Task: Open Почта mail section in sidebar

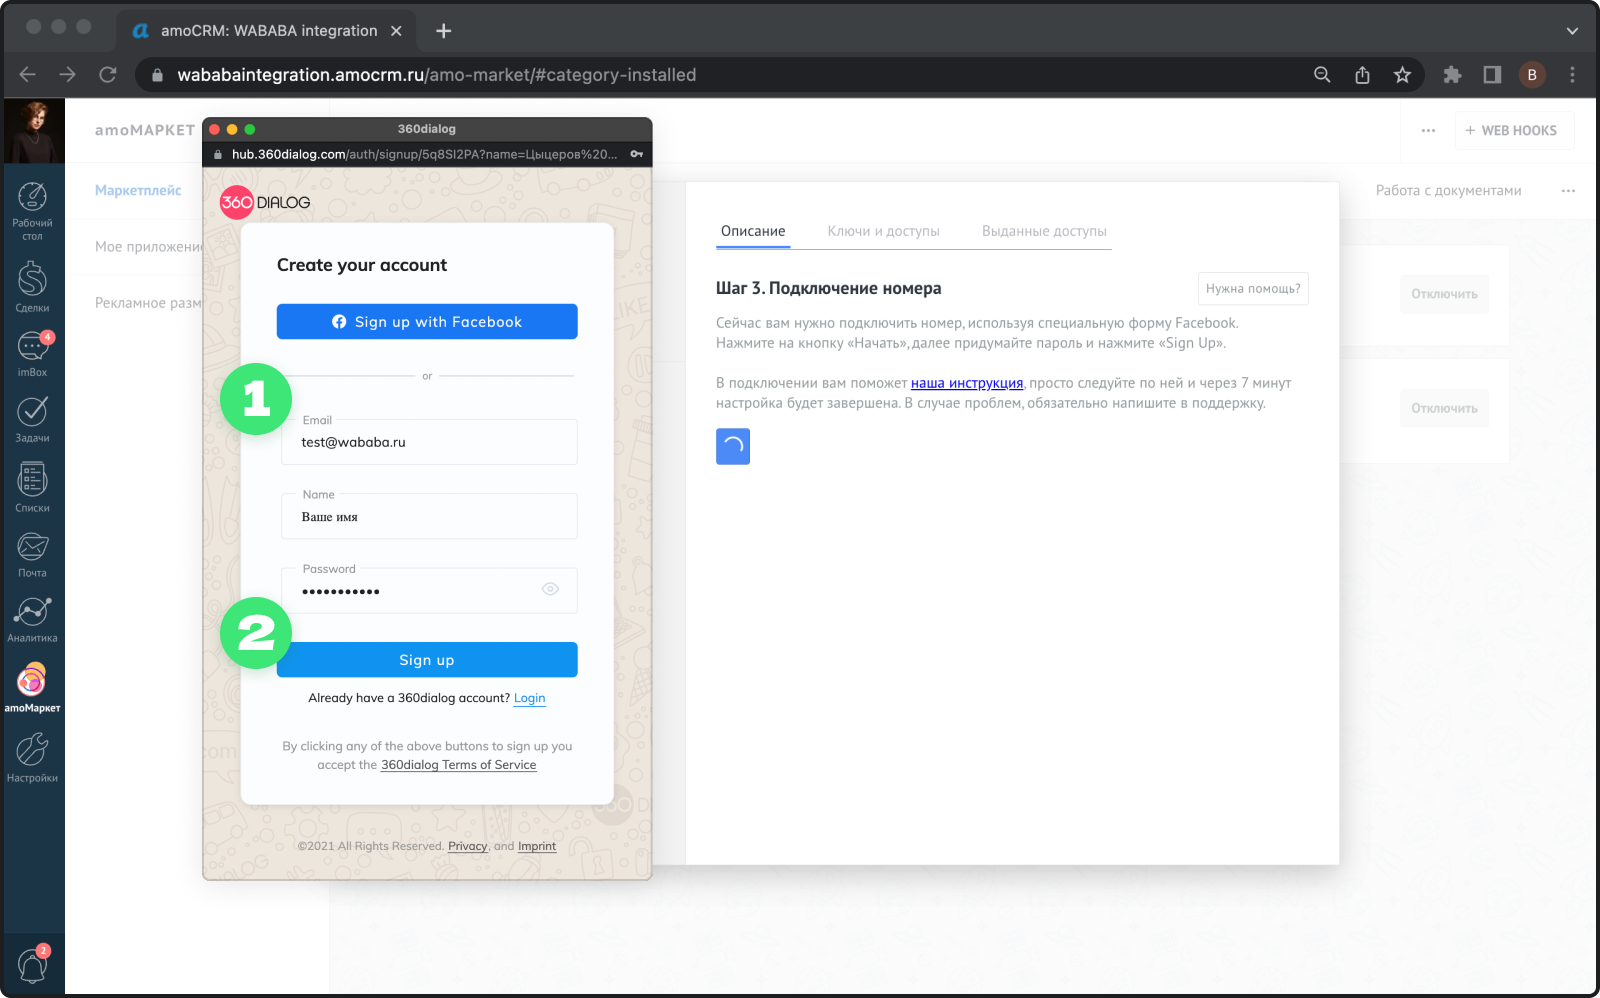Action: [32, 555]
